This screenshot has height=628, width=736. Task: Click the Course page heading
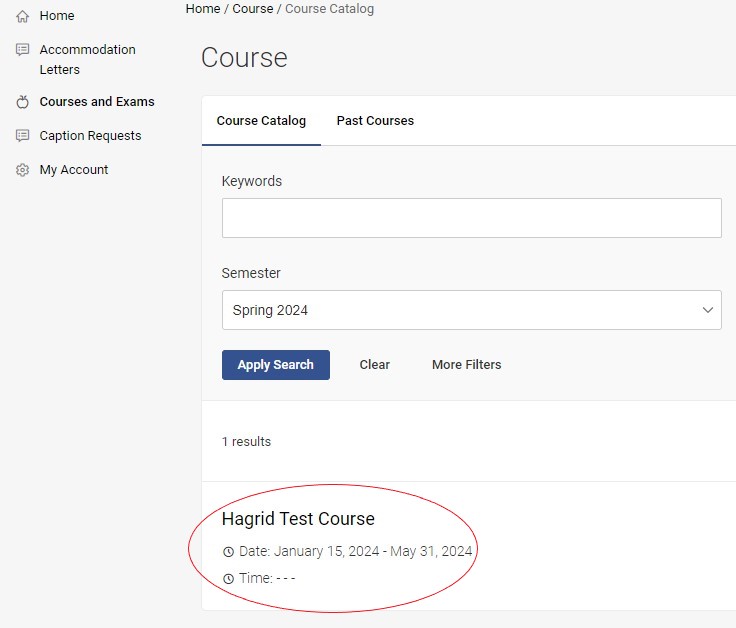coord(244,57)
